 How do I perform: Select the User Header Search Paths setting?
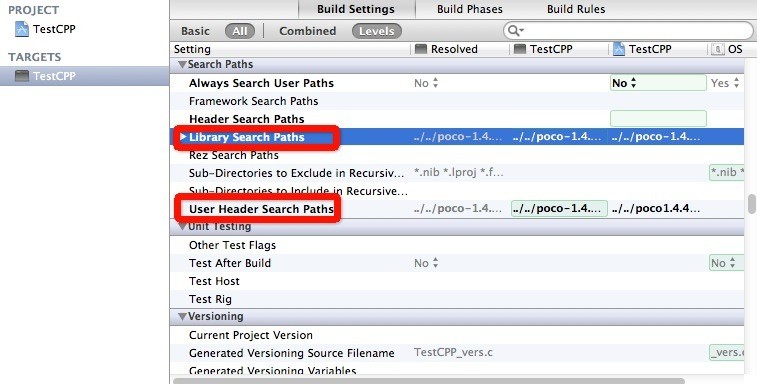pos(261,209)
